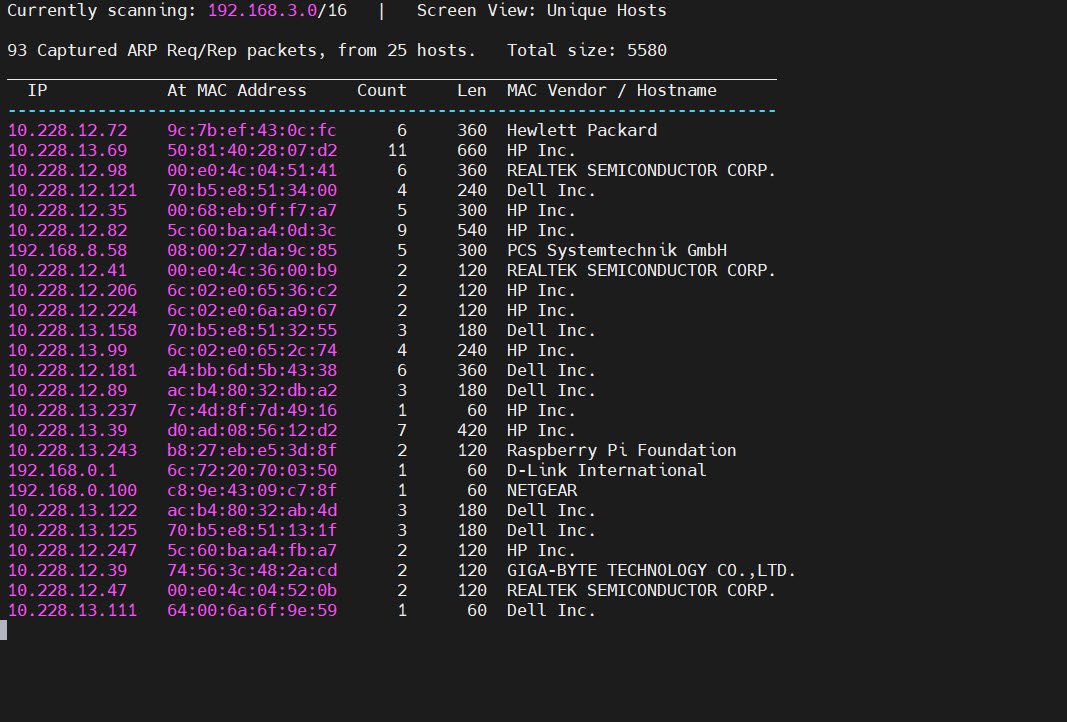Select MAC address ac:b4:80:32:ab:4d
Image resolution: width=1067 pixels, height=722 pixels.
(252, 510)
